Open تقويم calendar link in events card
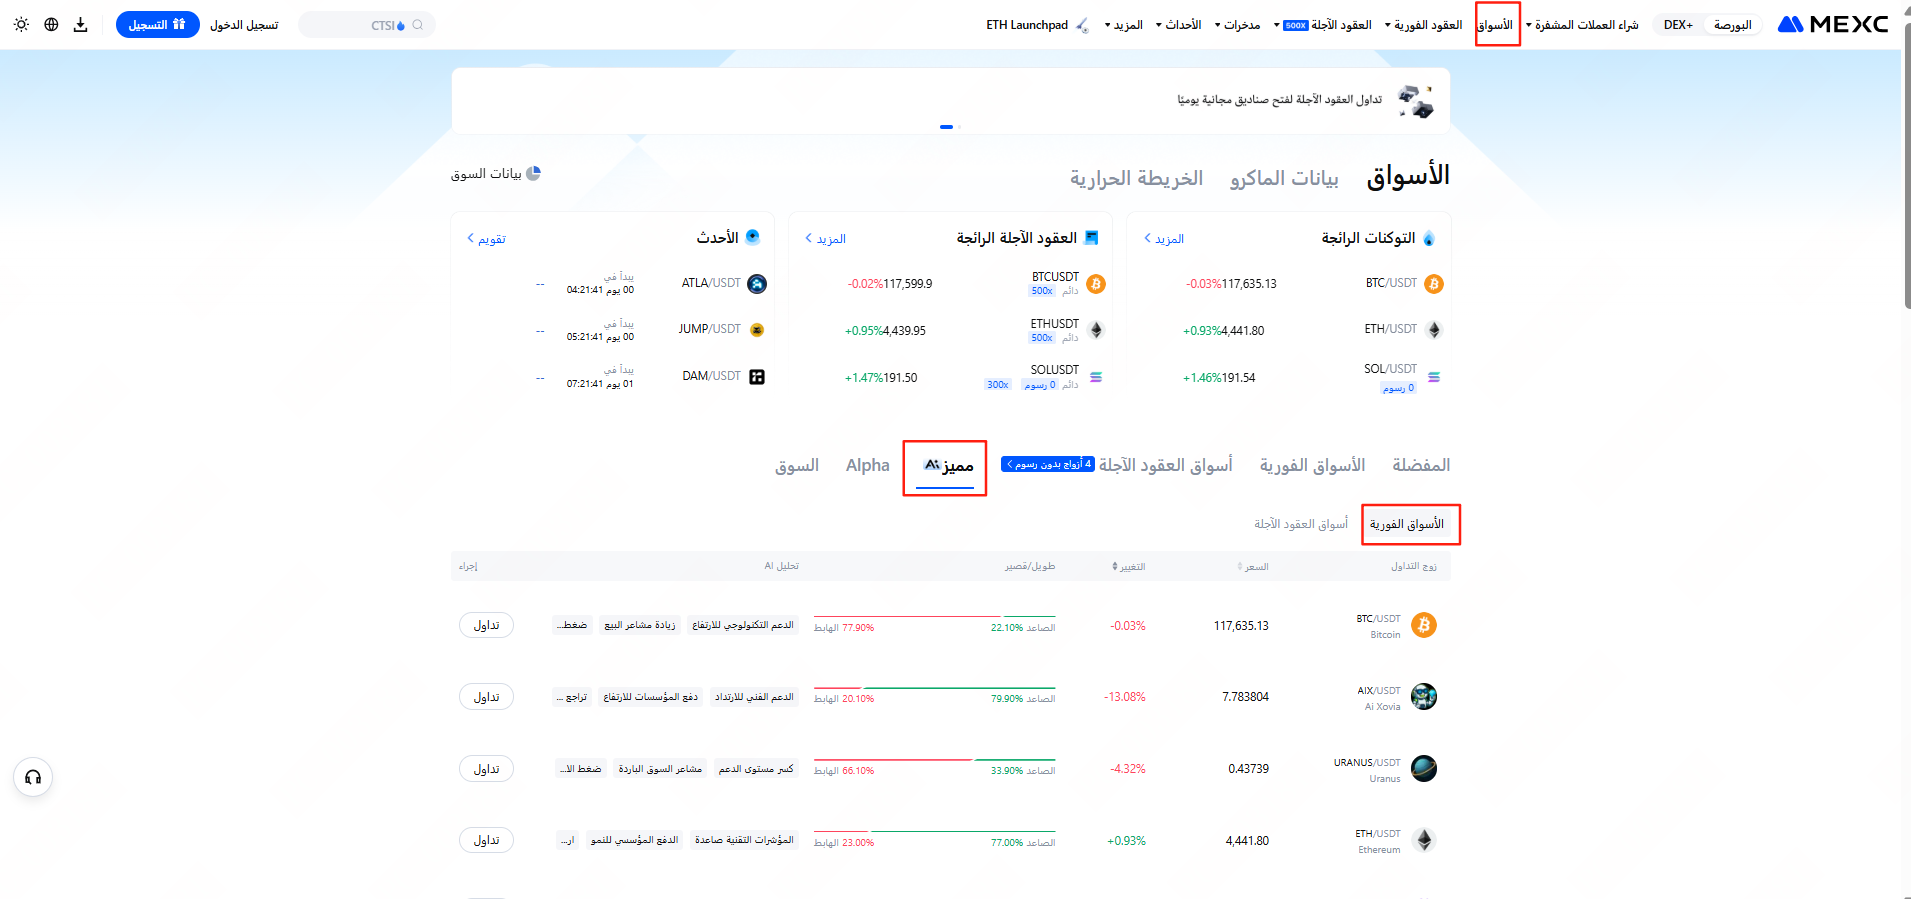 tap(487, 239)
